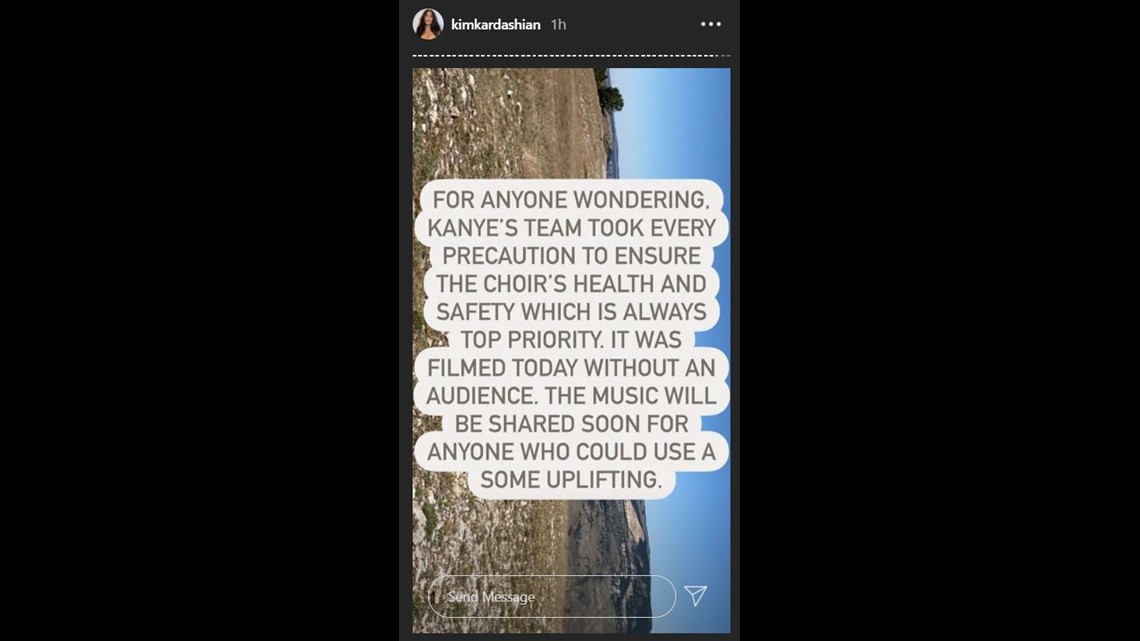Click the dashed story progress bar
The image size is (1140, 641).
(571, 55)
